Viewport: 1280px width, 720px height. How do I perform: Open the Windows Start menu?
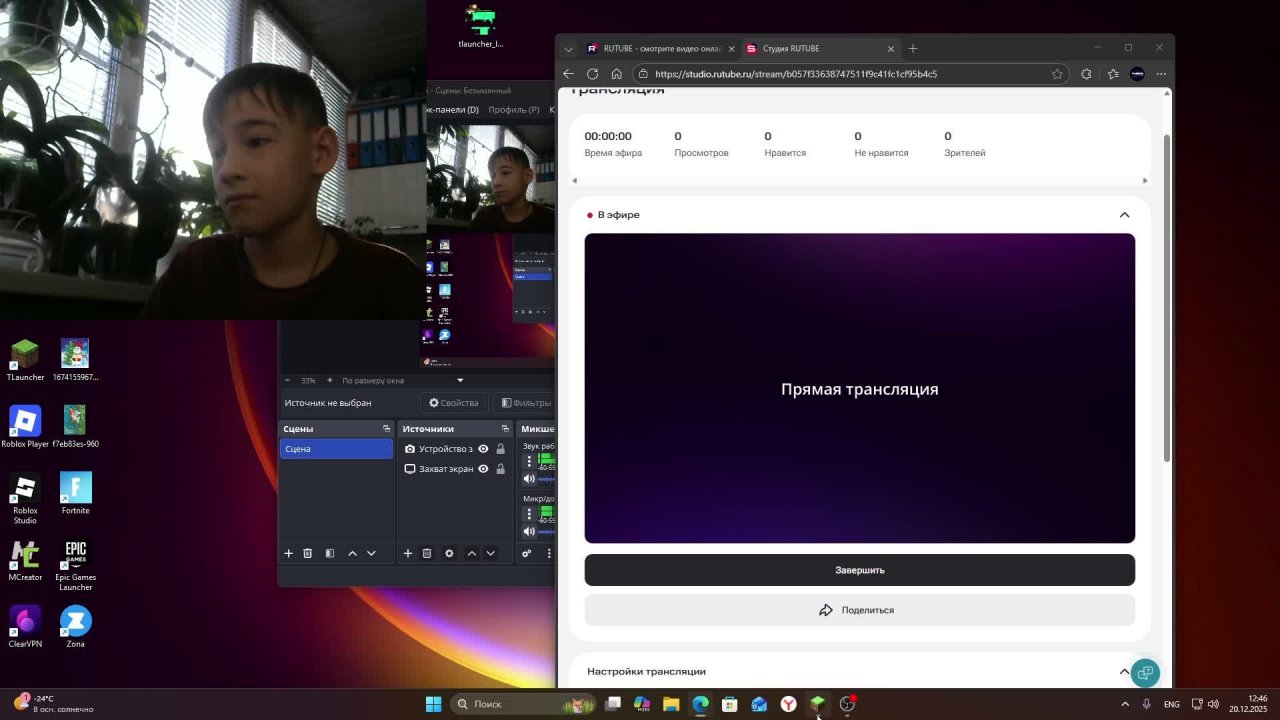pyautogui.click(x=433, y=704)
